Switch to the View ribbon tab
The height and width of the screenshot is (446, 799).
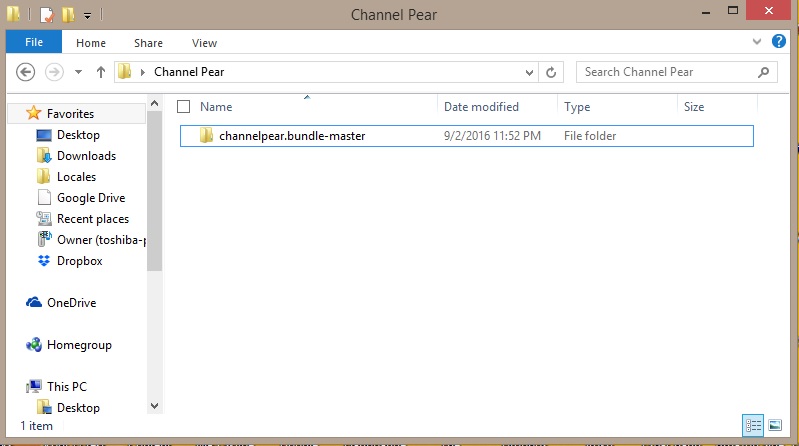point(204,43)
